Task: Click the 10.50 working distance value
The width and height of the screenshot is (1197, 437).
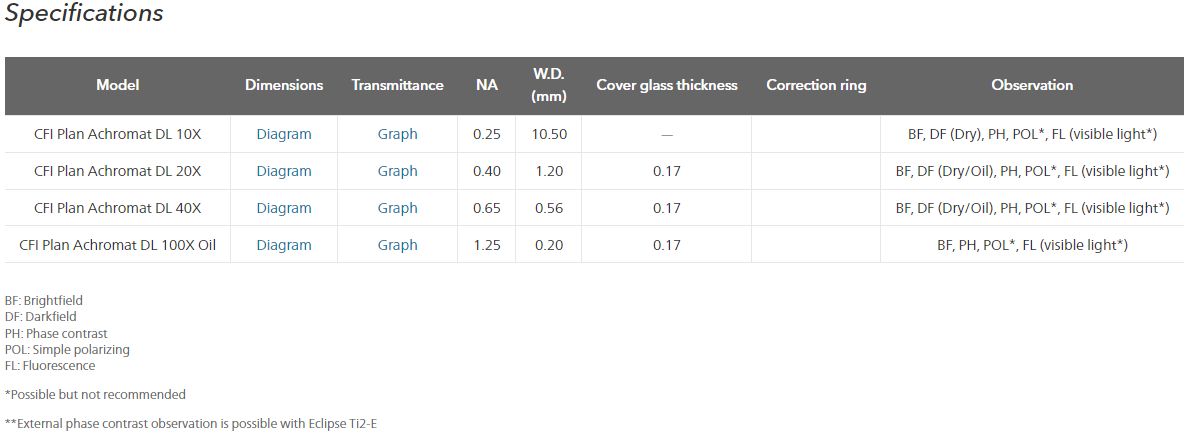Action: click(549, 134)
